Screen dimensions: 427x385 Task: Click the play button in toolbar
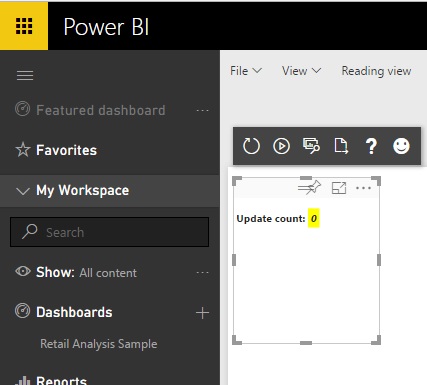click(281, 146)
